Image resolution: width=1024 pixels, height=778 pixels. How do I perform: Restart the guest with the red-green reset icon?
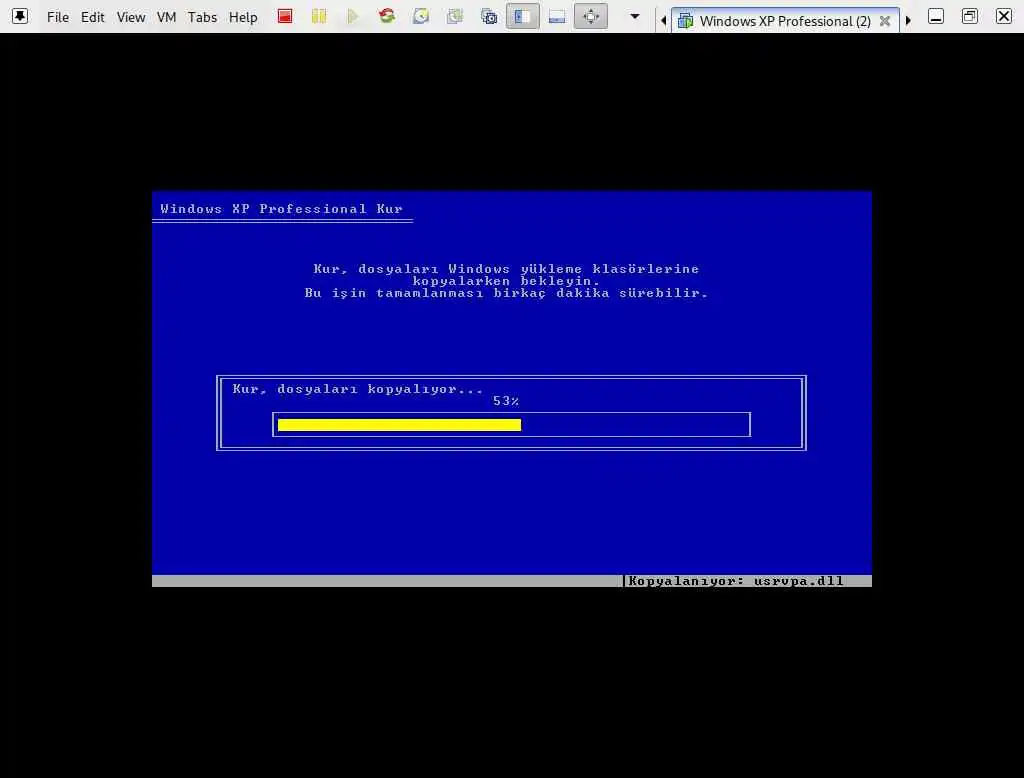click(387, 16)
